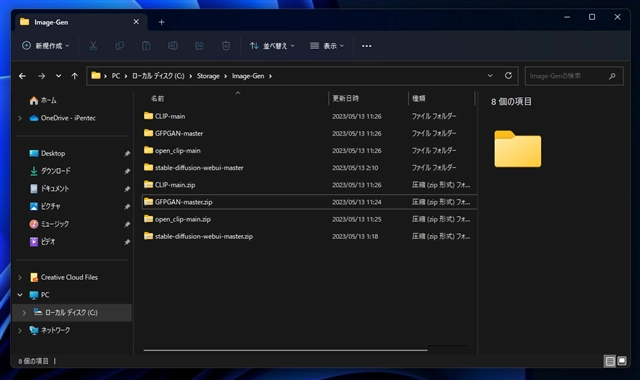This screenshot has width=640, height=380.
Task: Expand ネットワーク tree node
Action: (20, 330)
